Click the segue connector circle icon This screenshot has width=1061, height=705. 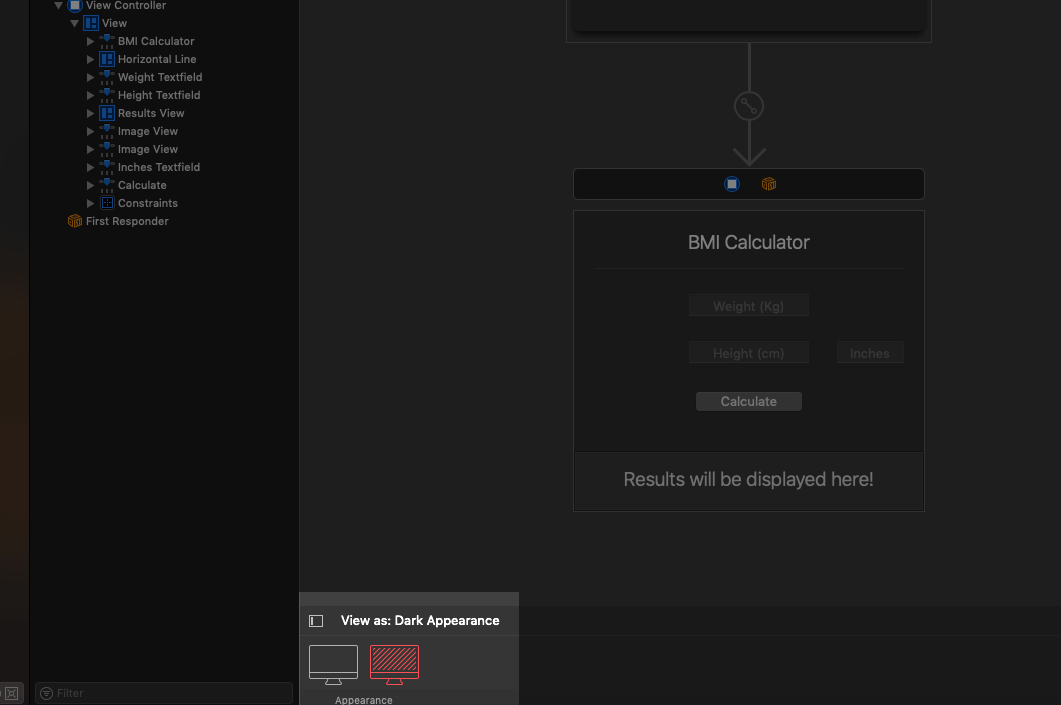749,106
